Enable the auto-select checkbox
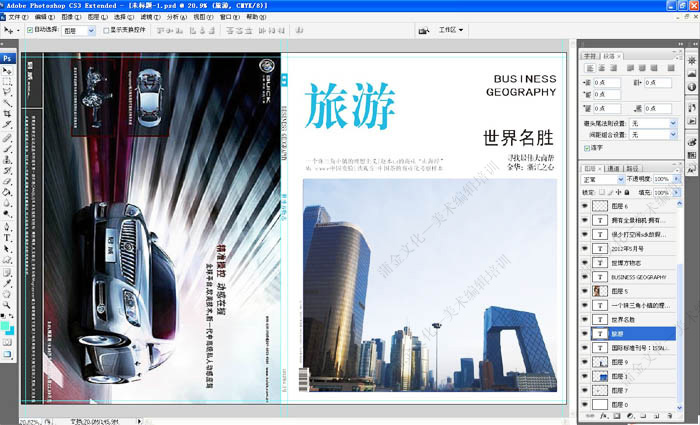Screen dimensions: 700x425 coord(30,30)
